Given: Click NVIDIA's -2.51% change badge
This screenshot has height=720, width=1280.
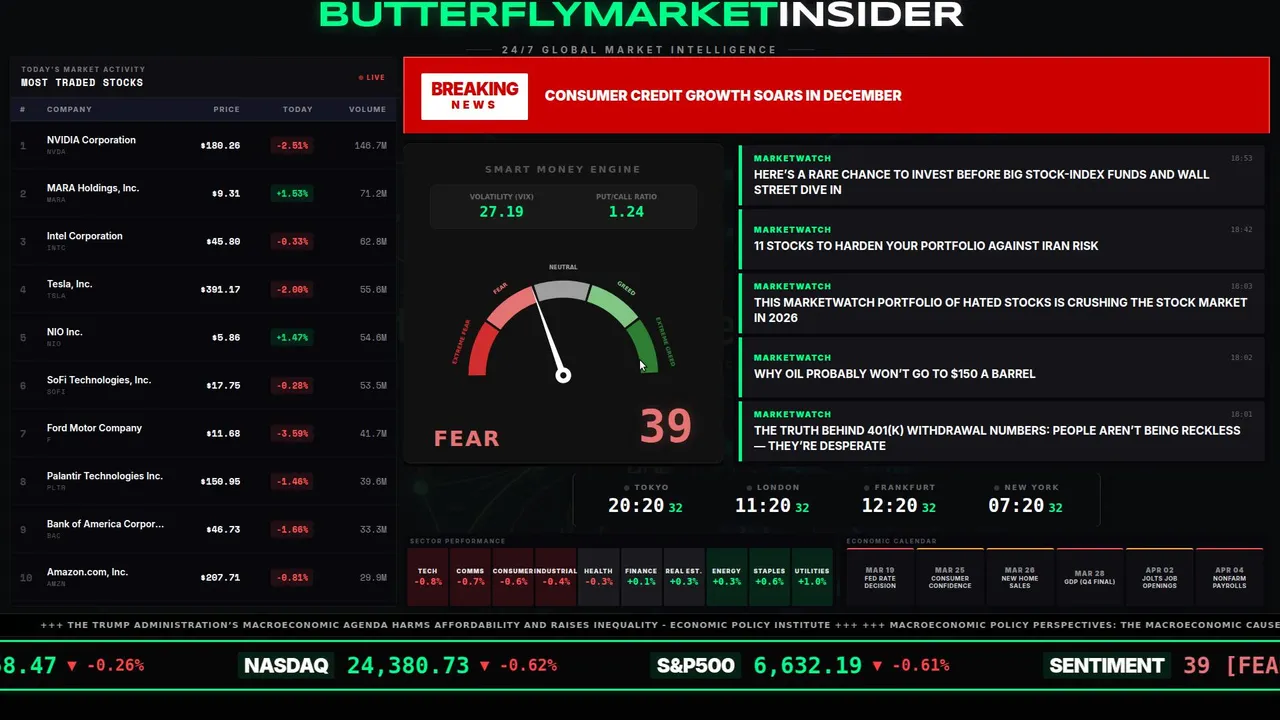Looking at the screenshot, I should click(293, 145).
